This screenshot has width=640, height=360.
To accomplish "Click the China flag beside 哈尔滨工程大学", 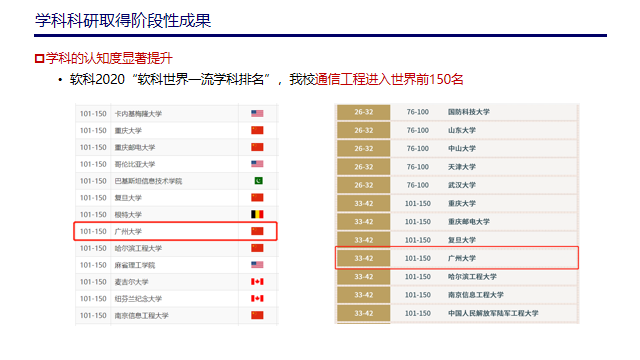I will (x=257, y=248).
